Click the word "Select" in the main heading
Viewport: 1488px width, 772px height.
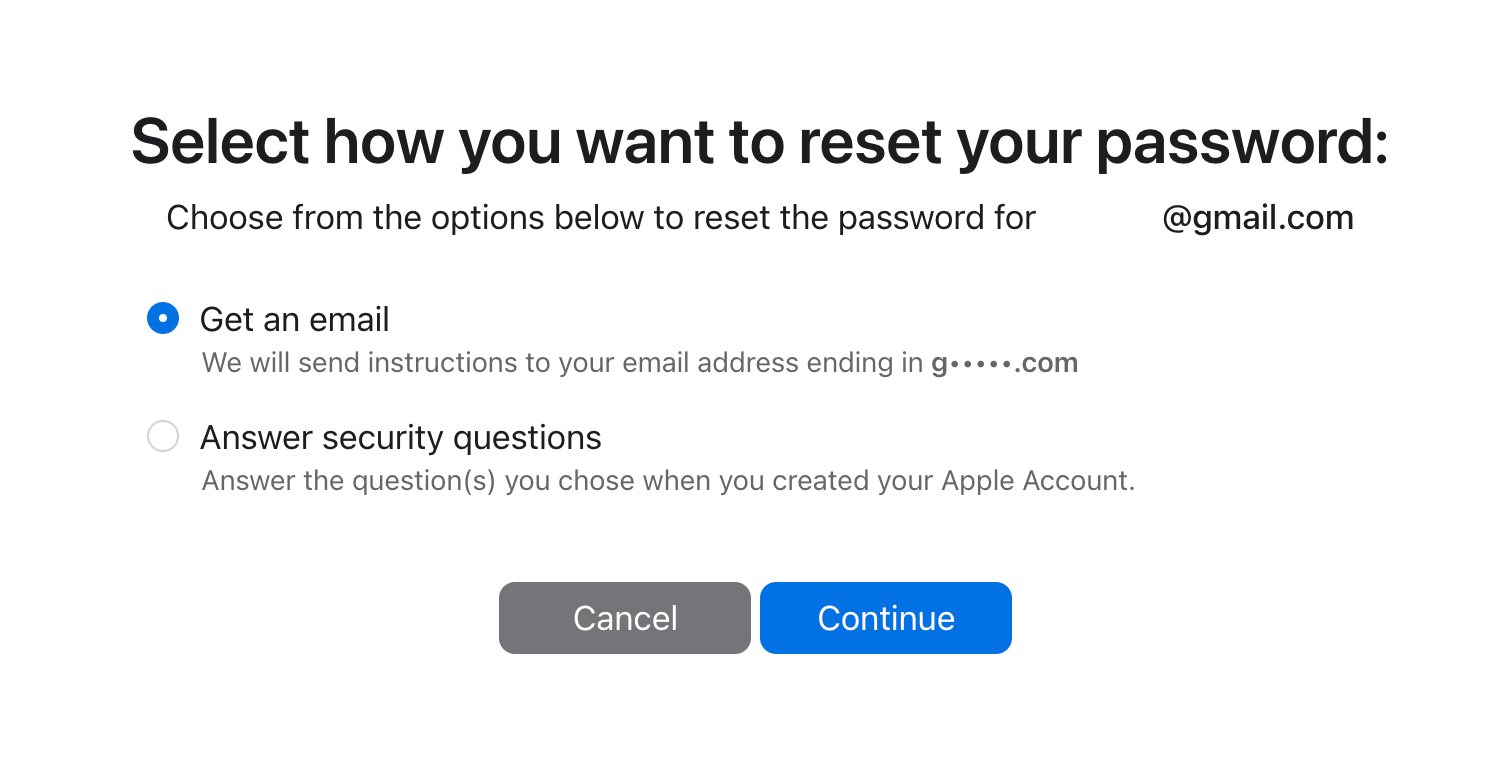[x=220, y=141]
